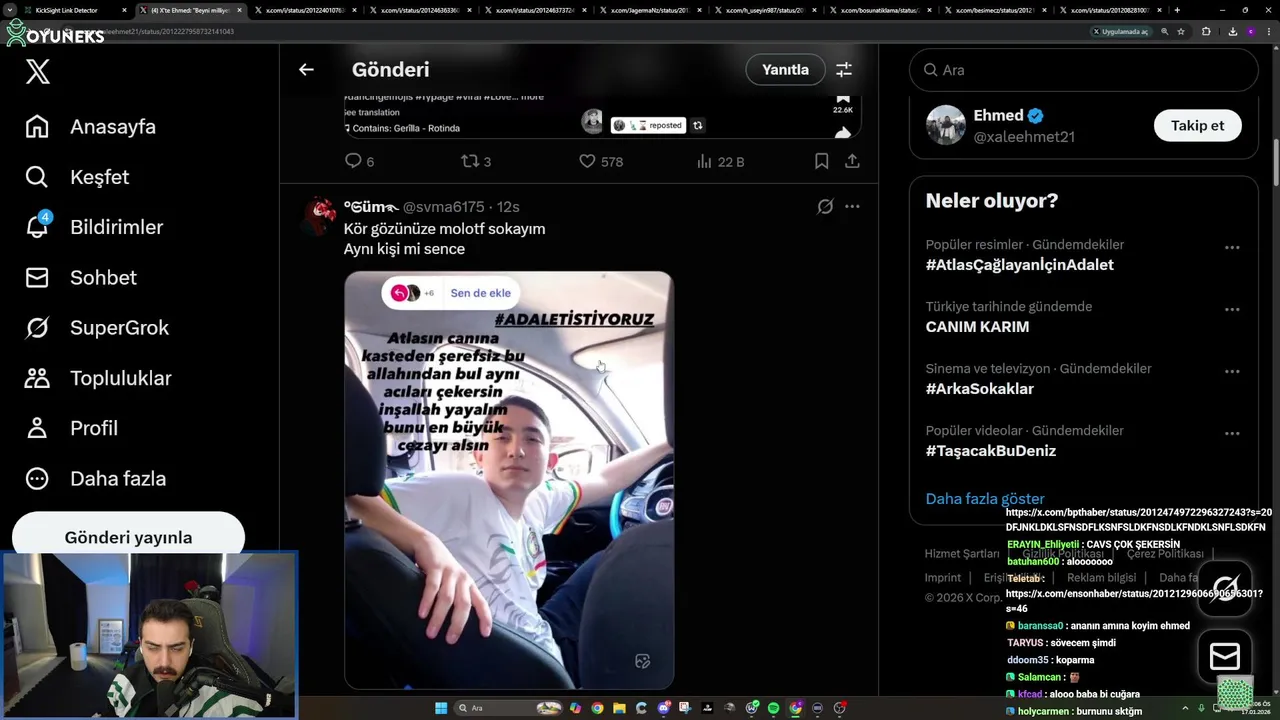Image resolution: width=1280 pixels, height=720 pixels.
Task: Open File Explorer from the taskbar
Action: [x=620, y=708]
